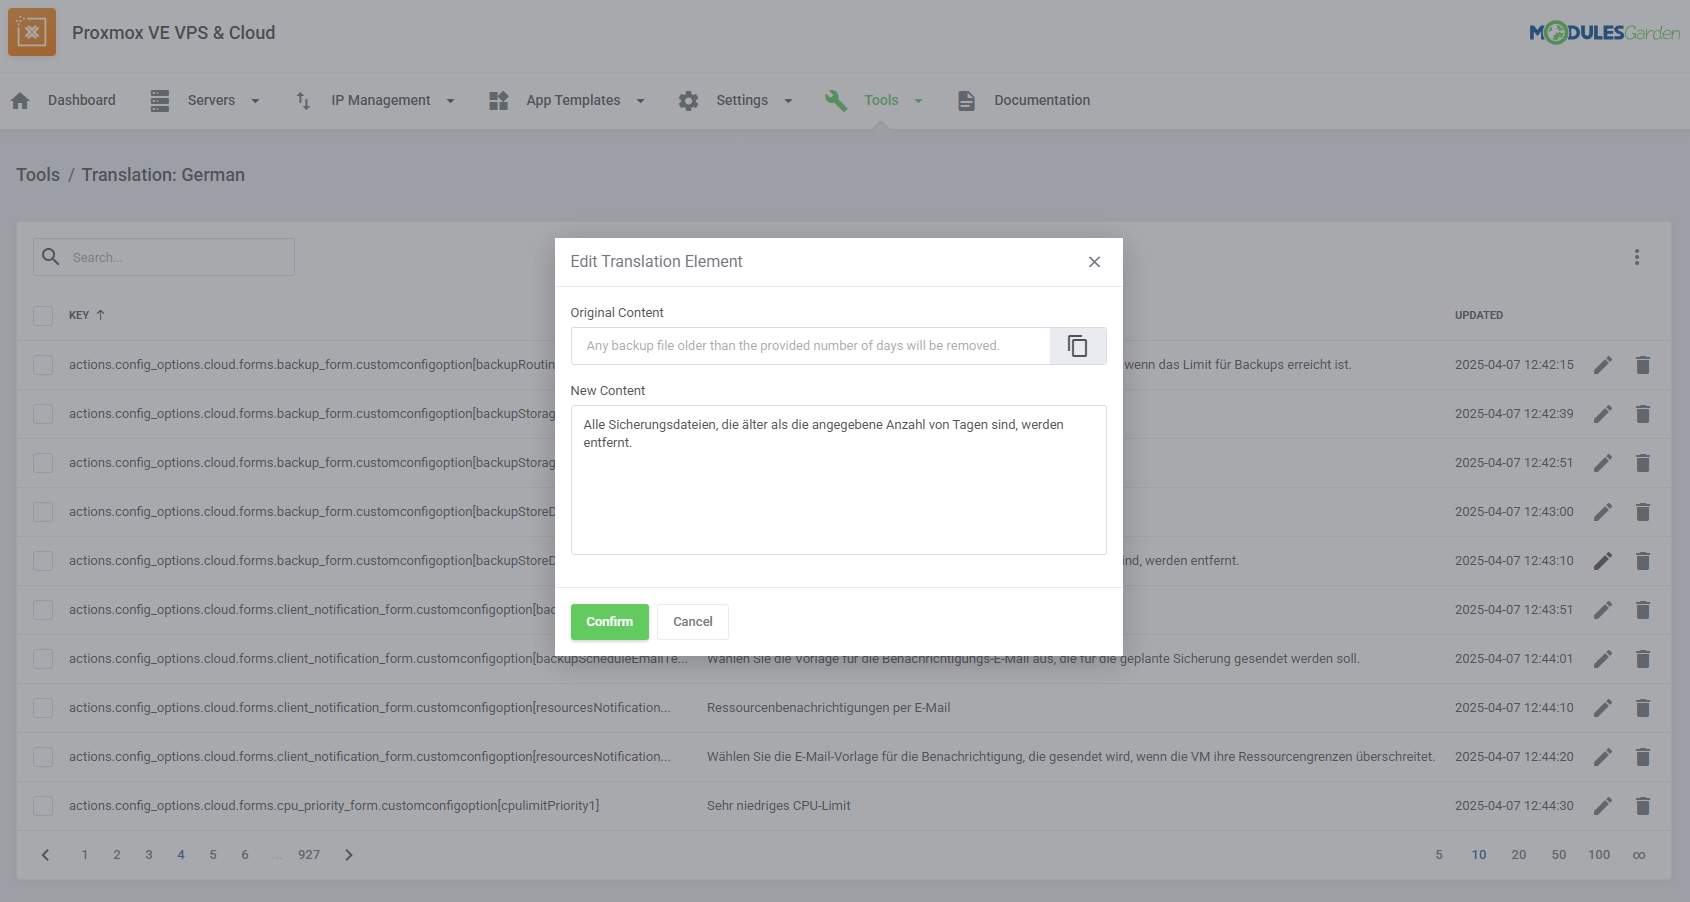Click the Tools wrench icon
This screenshot has height=902, width=1690.
click(x=836, y=100)
